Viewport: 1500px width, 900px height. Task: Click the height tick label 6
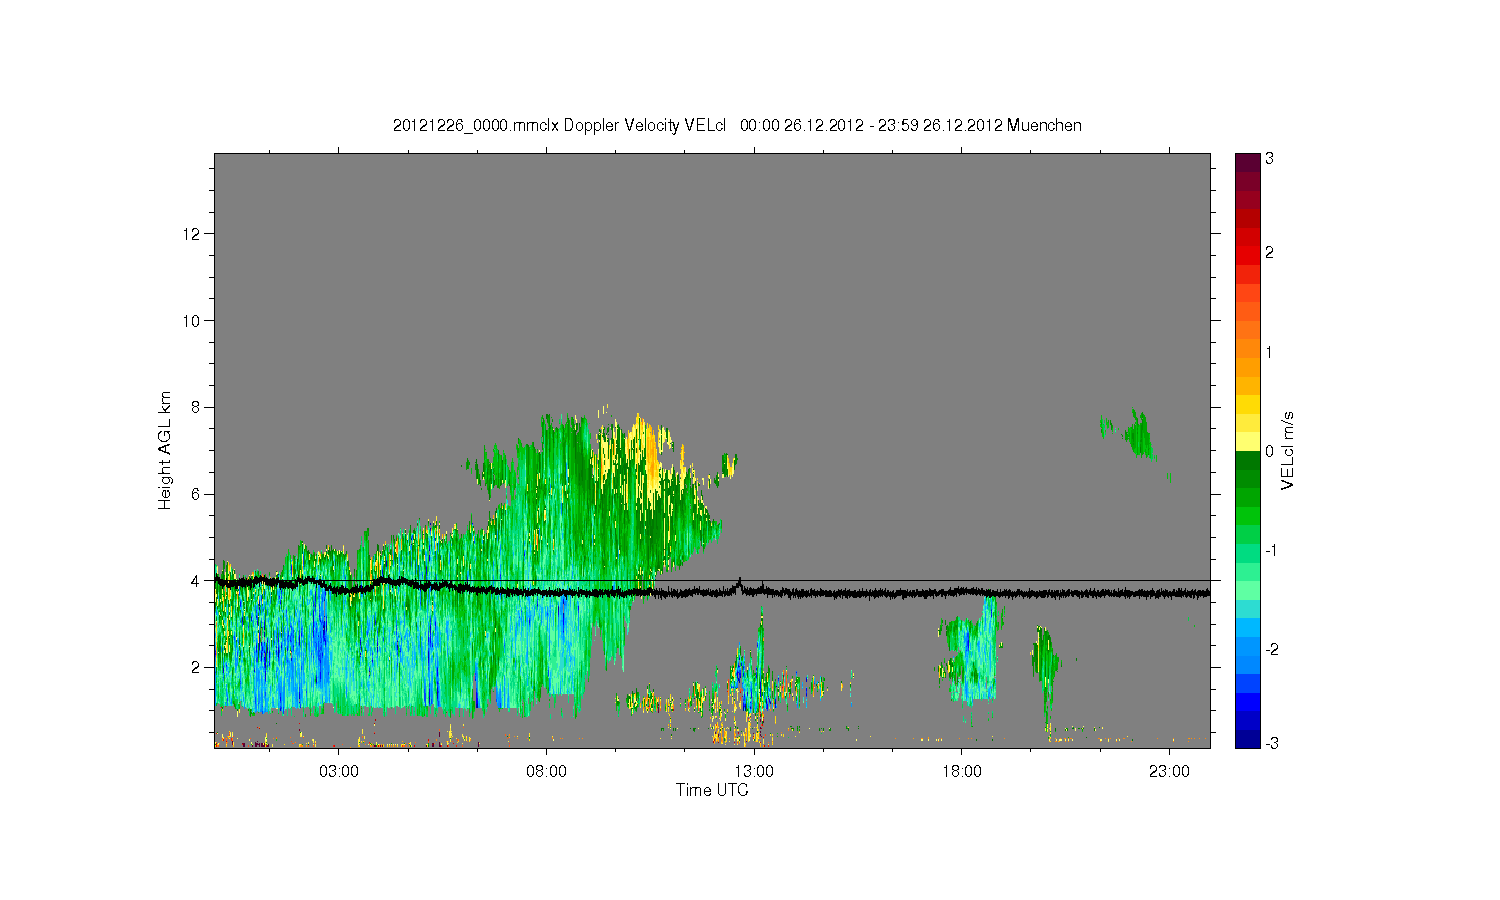pos(196,494)
